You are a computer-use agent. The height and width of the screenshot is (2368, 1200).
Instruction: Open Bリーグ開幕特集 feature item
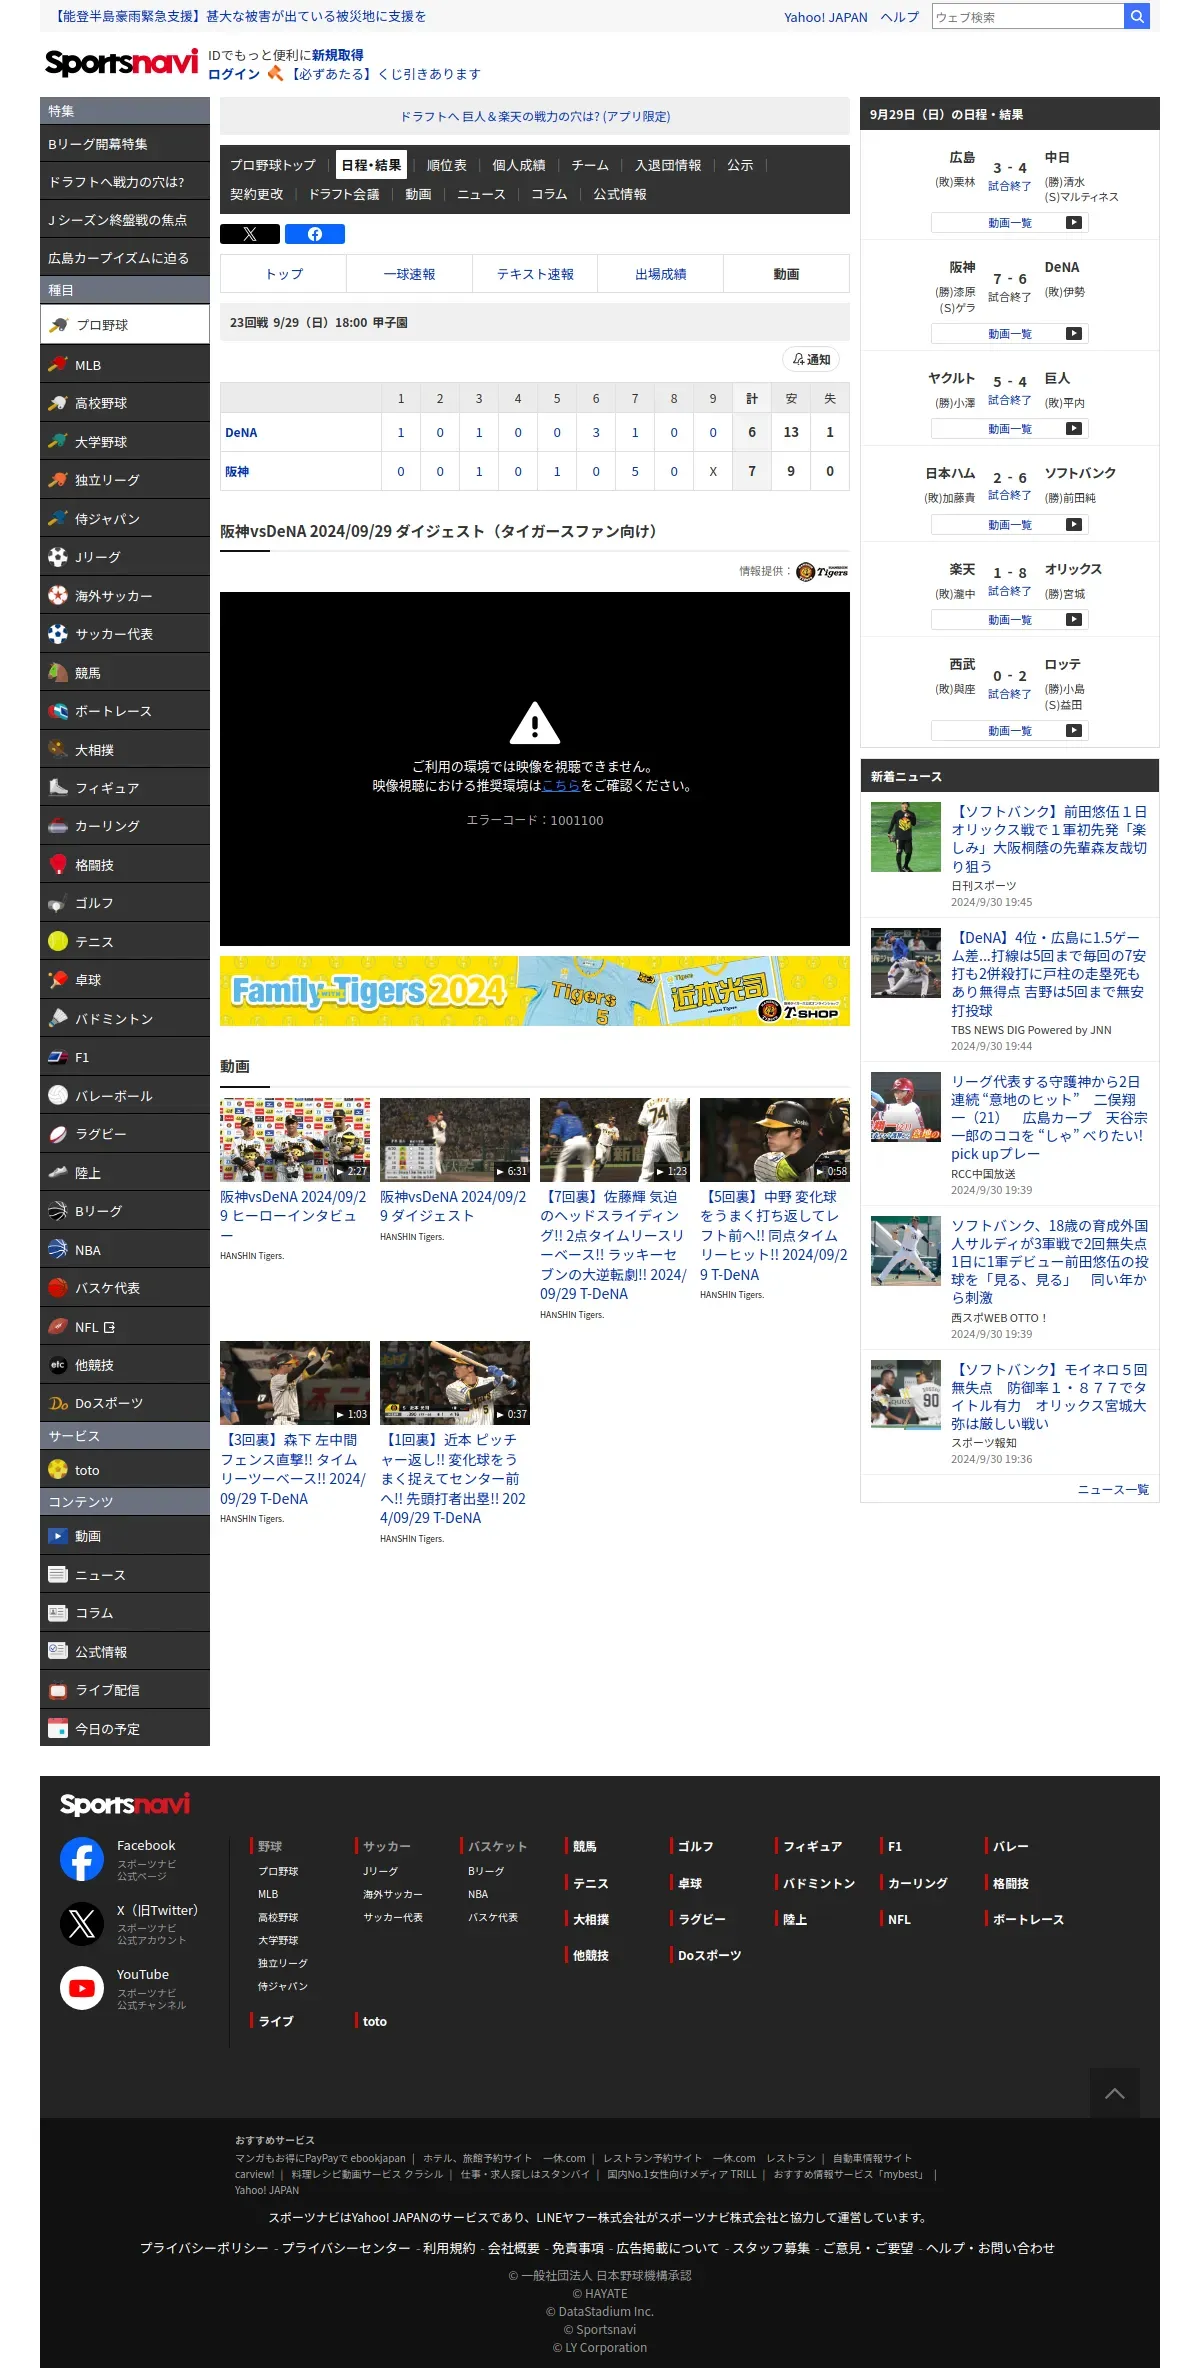coord(125,144)
